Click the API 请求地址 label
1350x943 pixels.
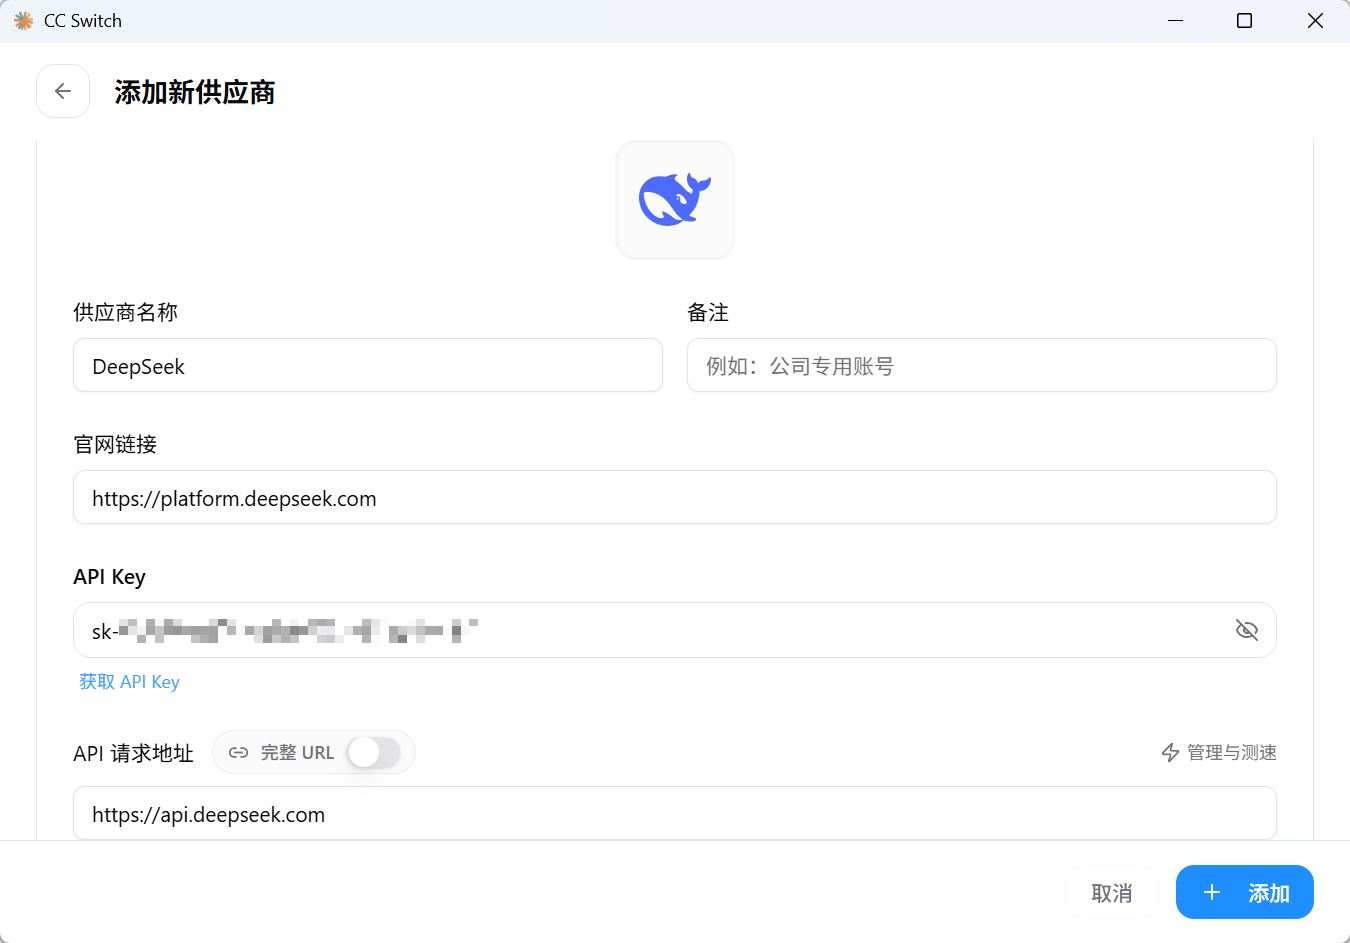point(133,753)
